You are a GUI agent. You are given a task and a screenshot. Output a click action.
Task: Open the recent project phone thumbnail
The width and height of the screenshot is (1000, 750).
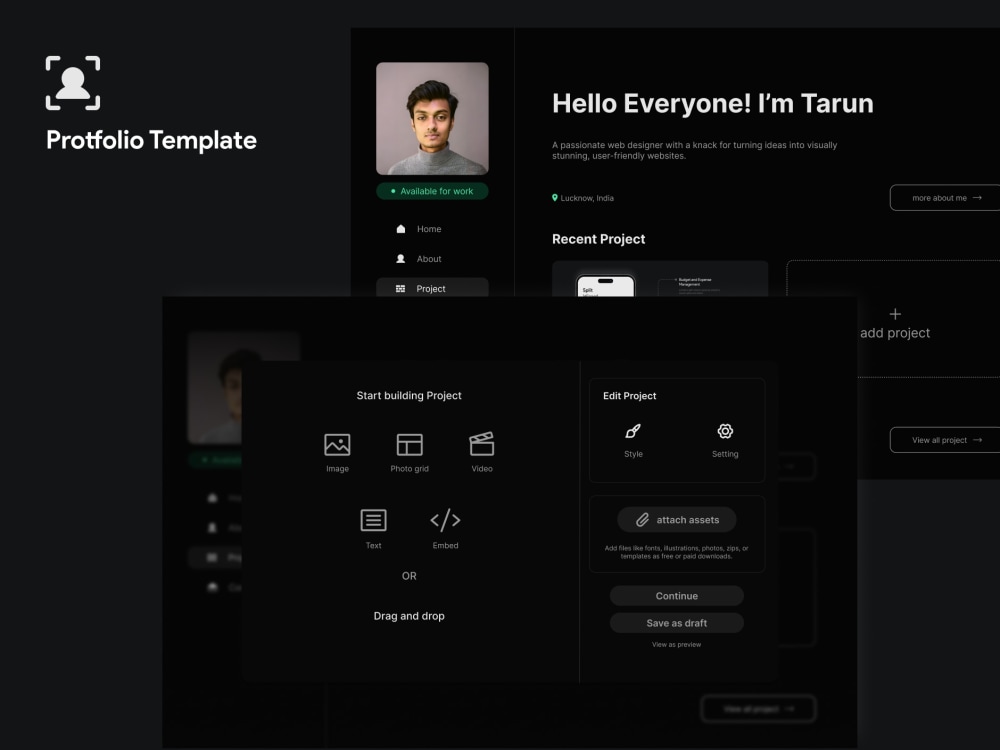tap(606, 284)
